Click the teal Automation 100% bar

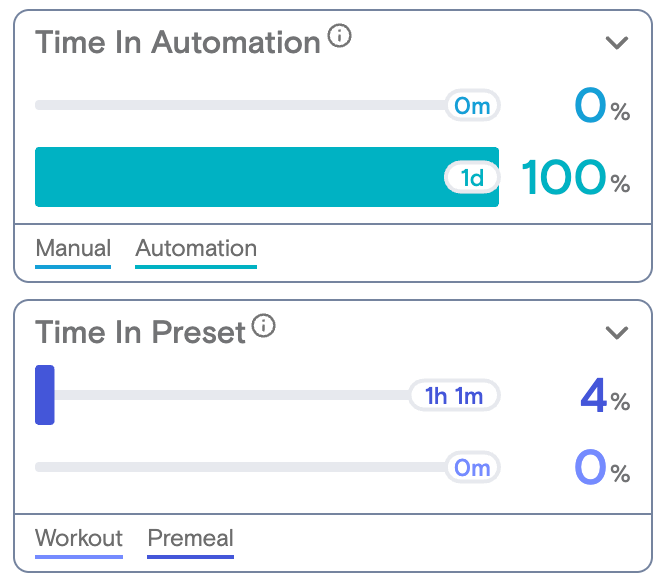tap(267, 177)
